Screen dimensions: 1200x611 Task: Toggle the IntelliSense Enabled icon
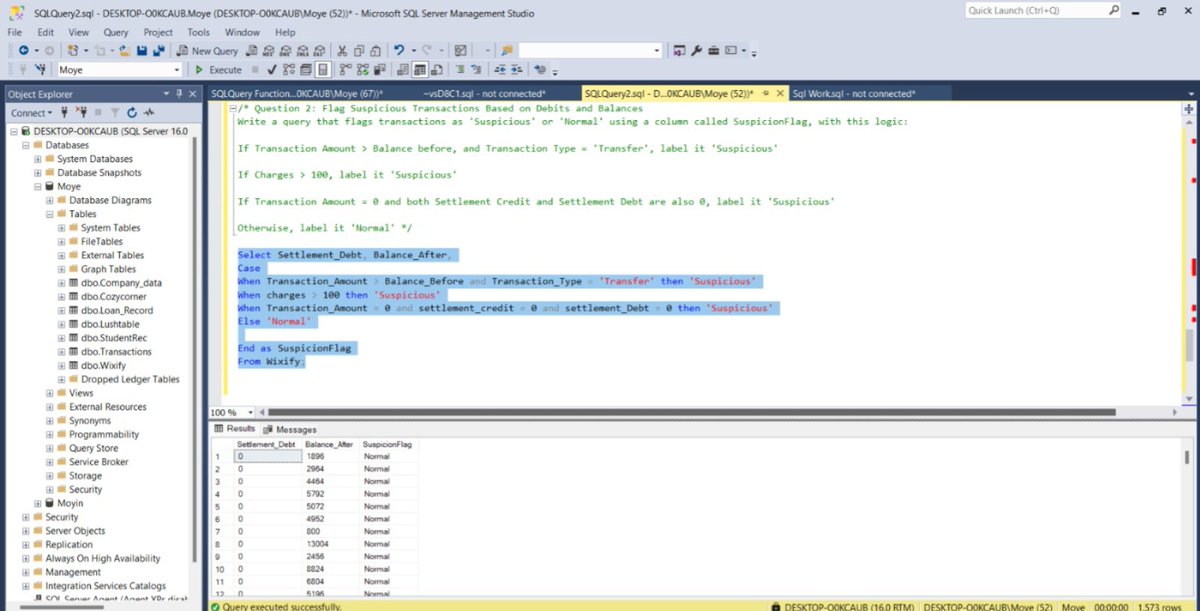click(323, 70)
